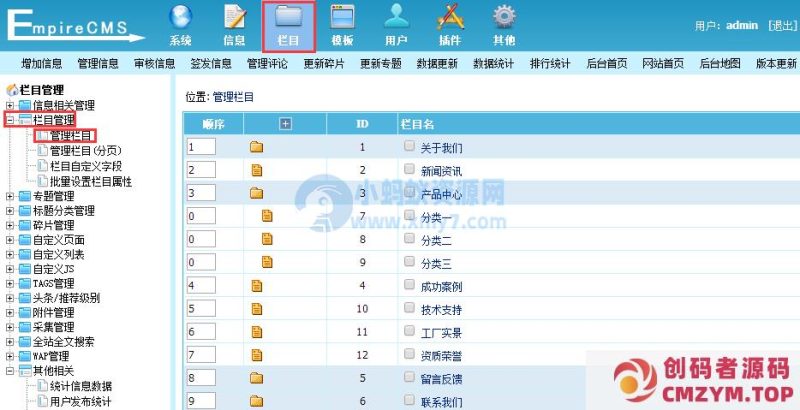
Task: Check the 留言反馈 checkbox
Action: click(x=409, y=377)
